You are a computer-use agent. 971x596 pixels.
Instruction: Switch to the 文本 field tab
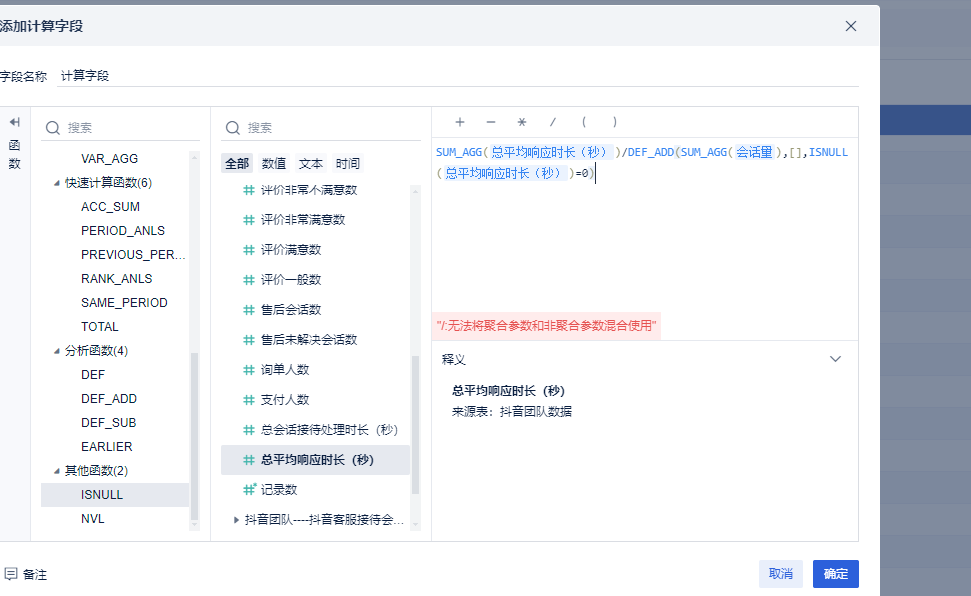tap(311, 164)
